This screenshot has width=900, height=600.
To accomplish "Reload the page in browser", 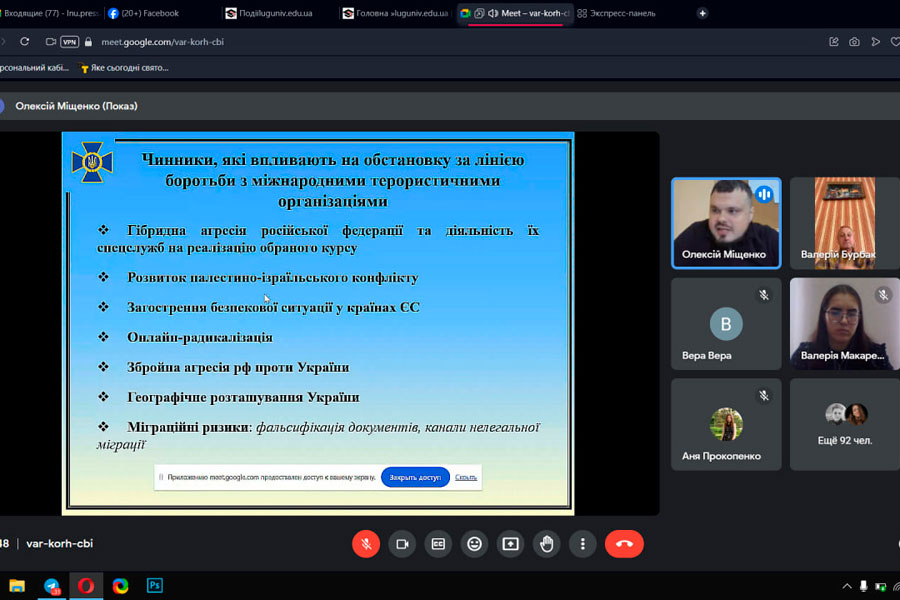I will click(x=24, y=42).
